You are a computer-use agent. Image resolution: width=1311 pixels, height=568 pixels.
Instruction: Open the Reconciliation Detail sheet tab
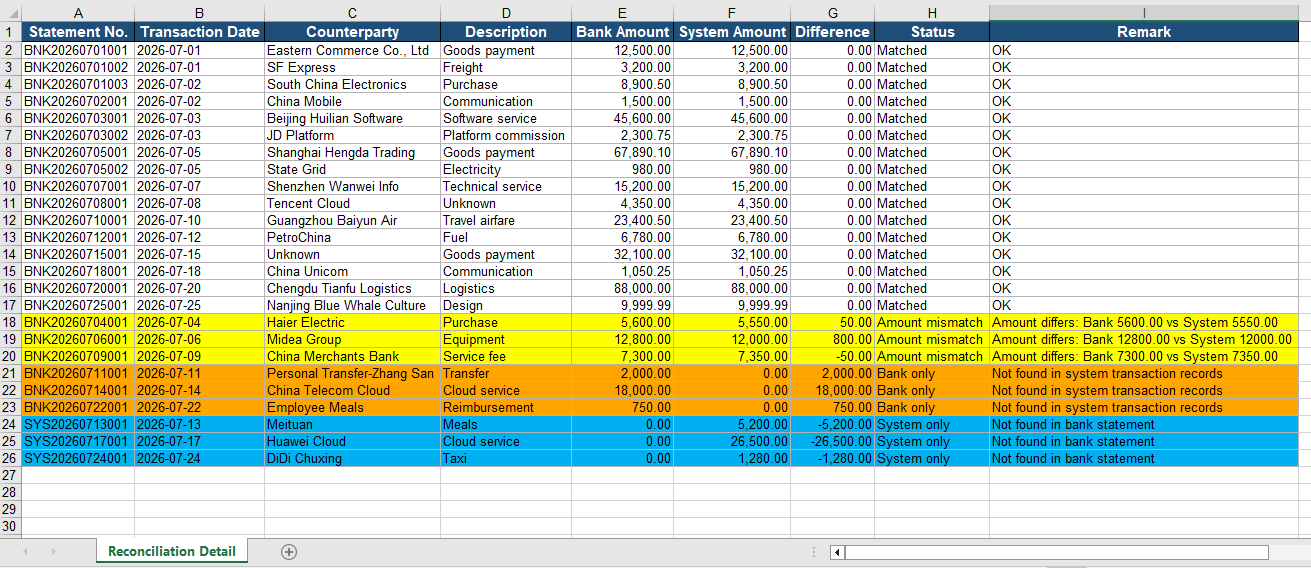(172, 551)
